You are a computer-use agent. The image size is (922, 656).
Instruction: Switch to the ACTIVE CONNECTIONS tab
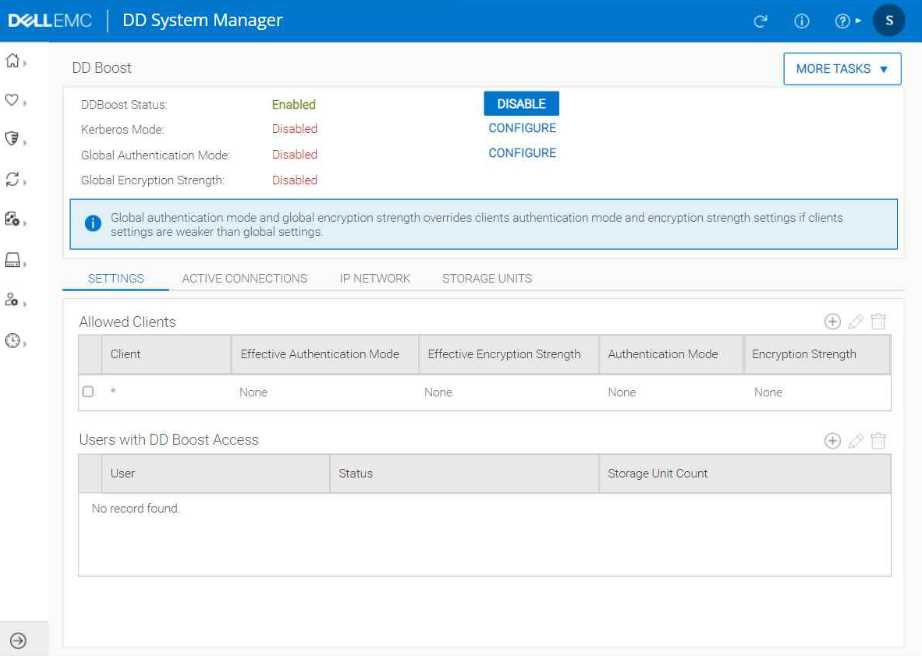pyautogui.click(x=244, y=279)
